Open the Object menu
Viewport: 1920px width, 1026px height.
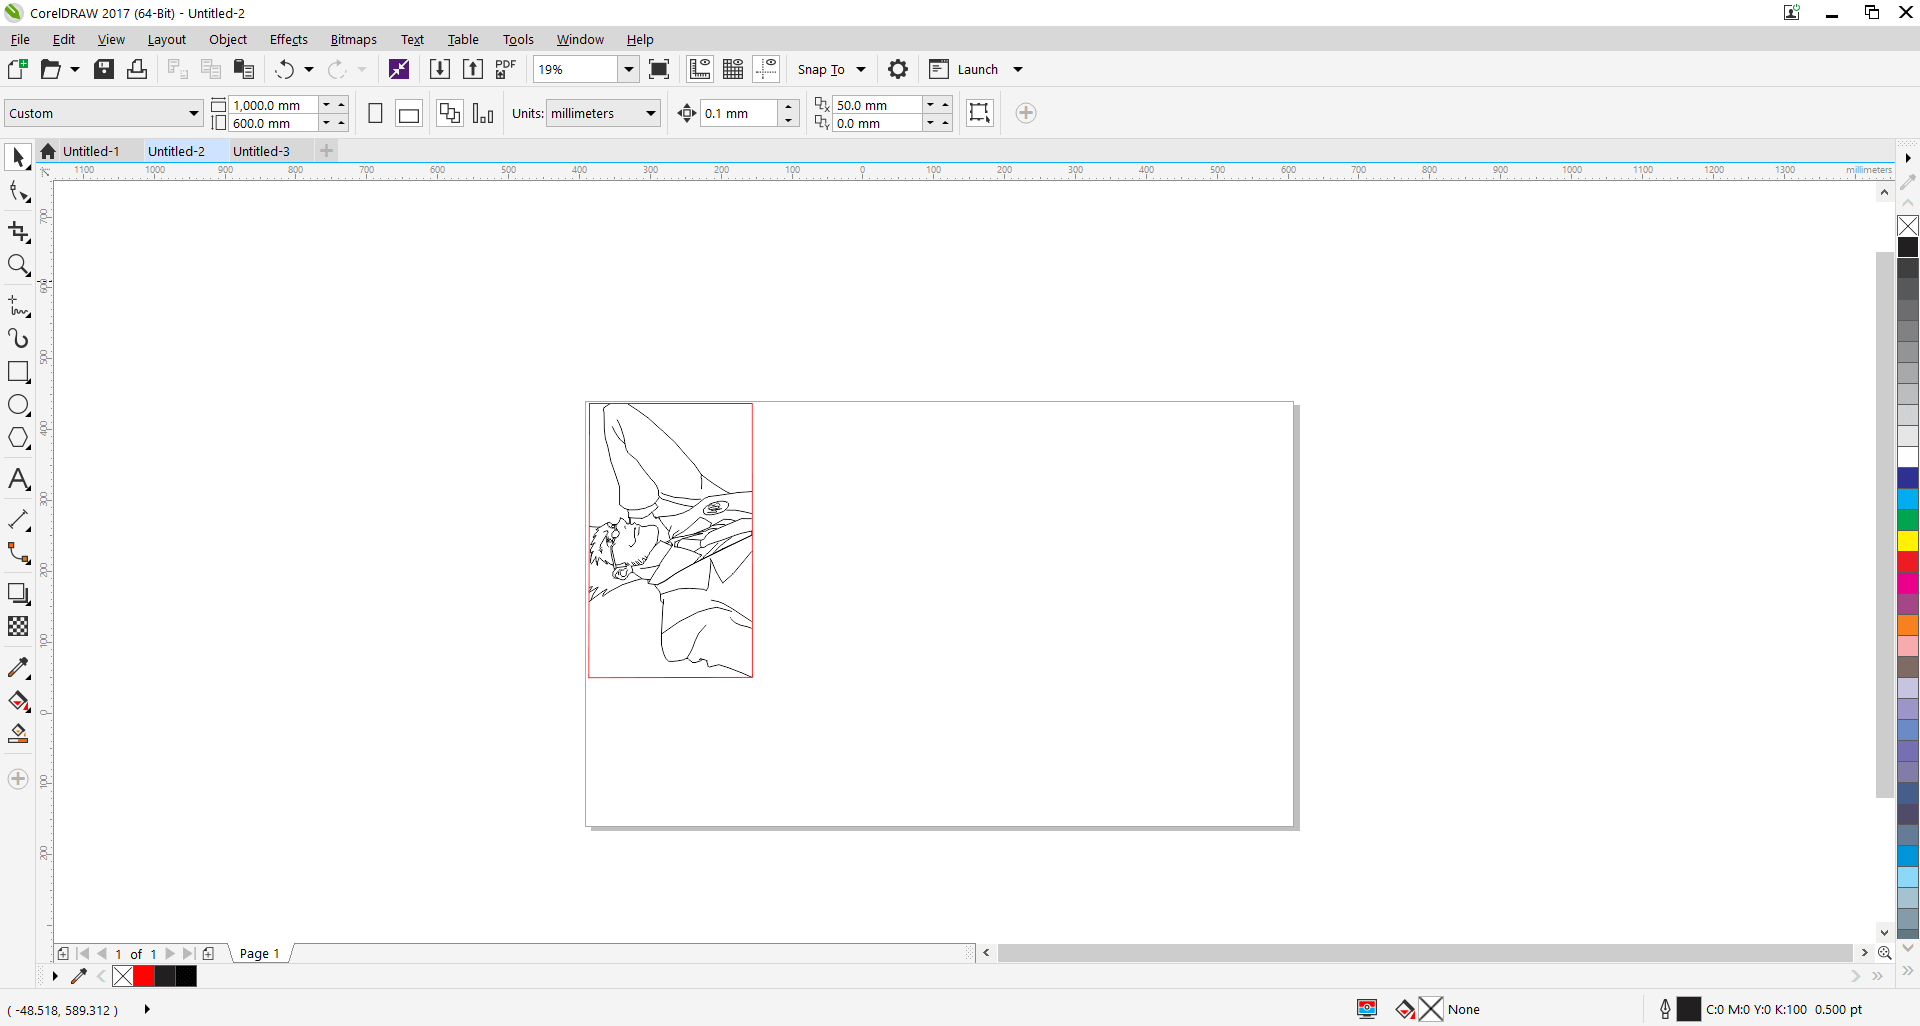click(x=228, y=39)
